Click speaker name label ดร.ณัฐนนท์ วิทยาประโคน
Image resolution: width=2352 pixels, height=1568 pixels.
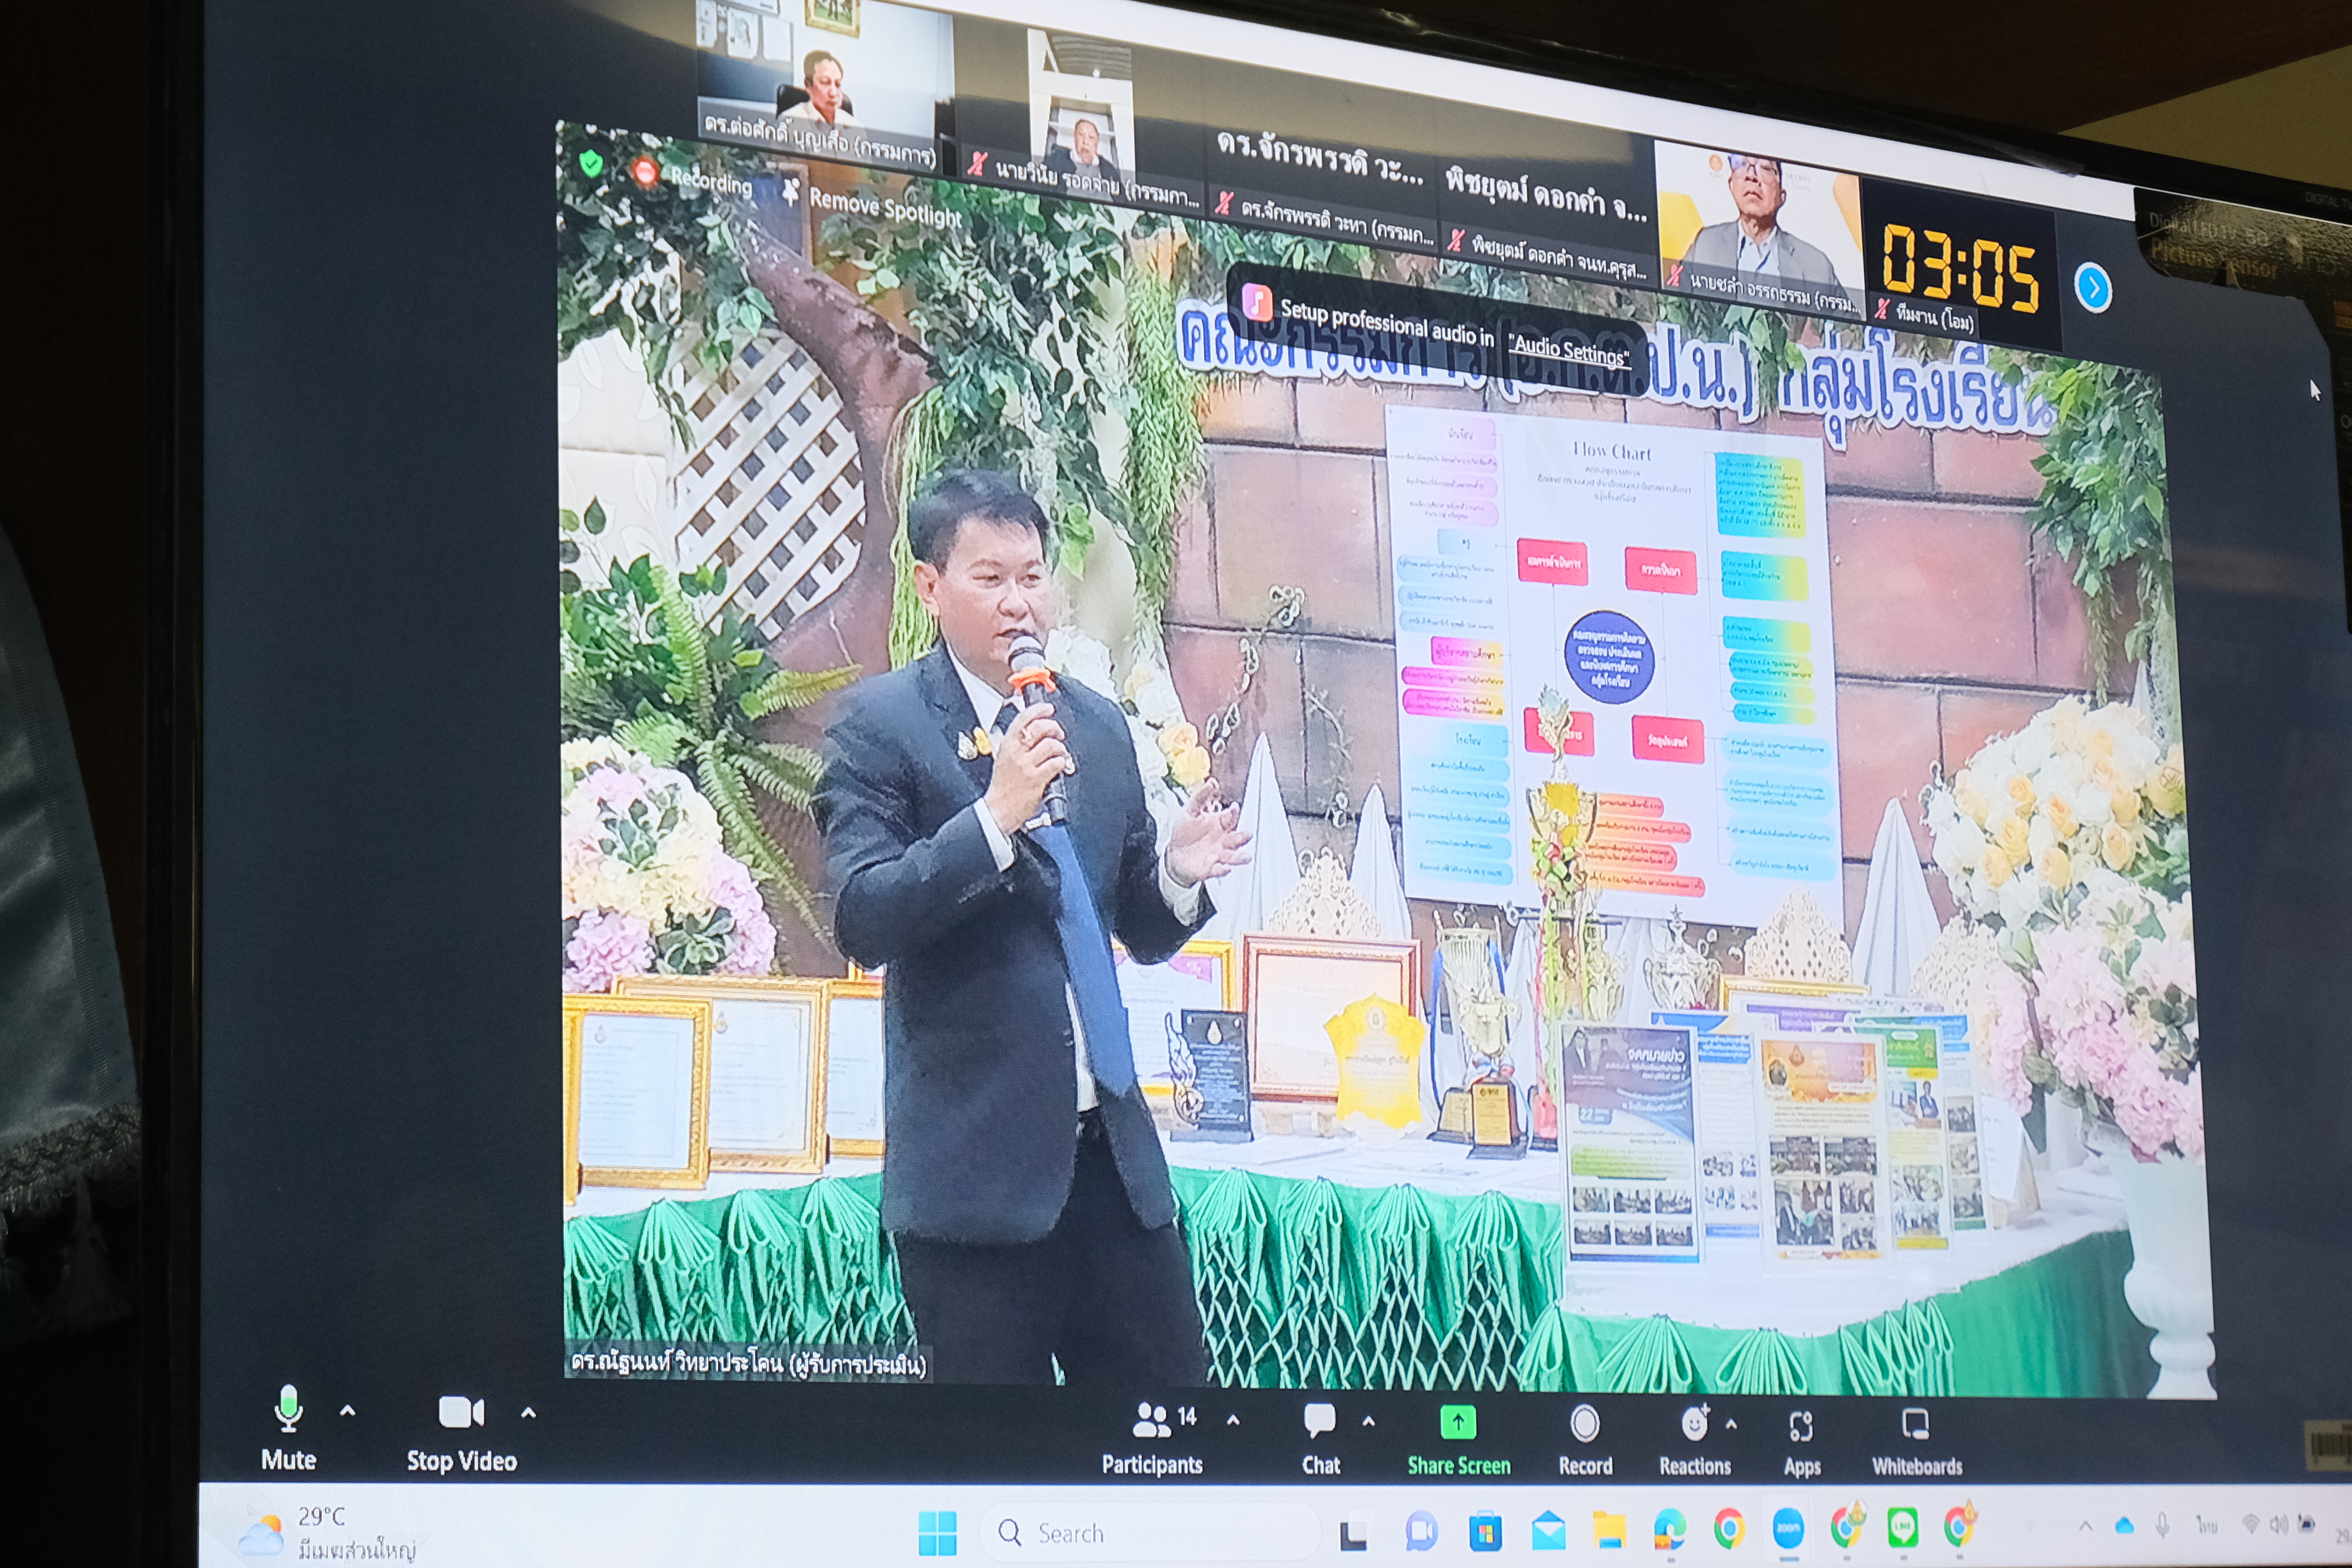(748, 1363)
